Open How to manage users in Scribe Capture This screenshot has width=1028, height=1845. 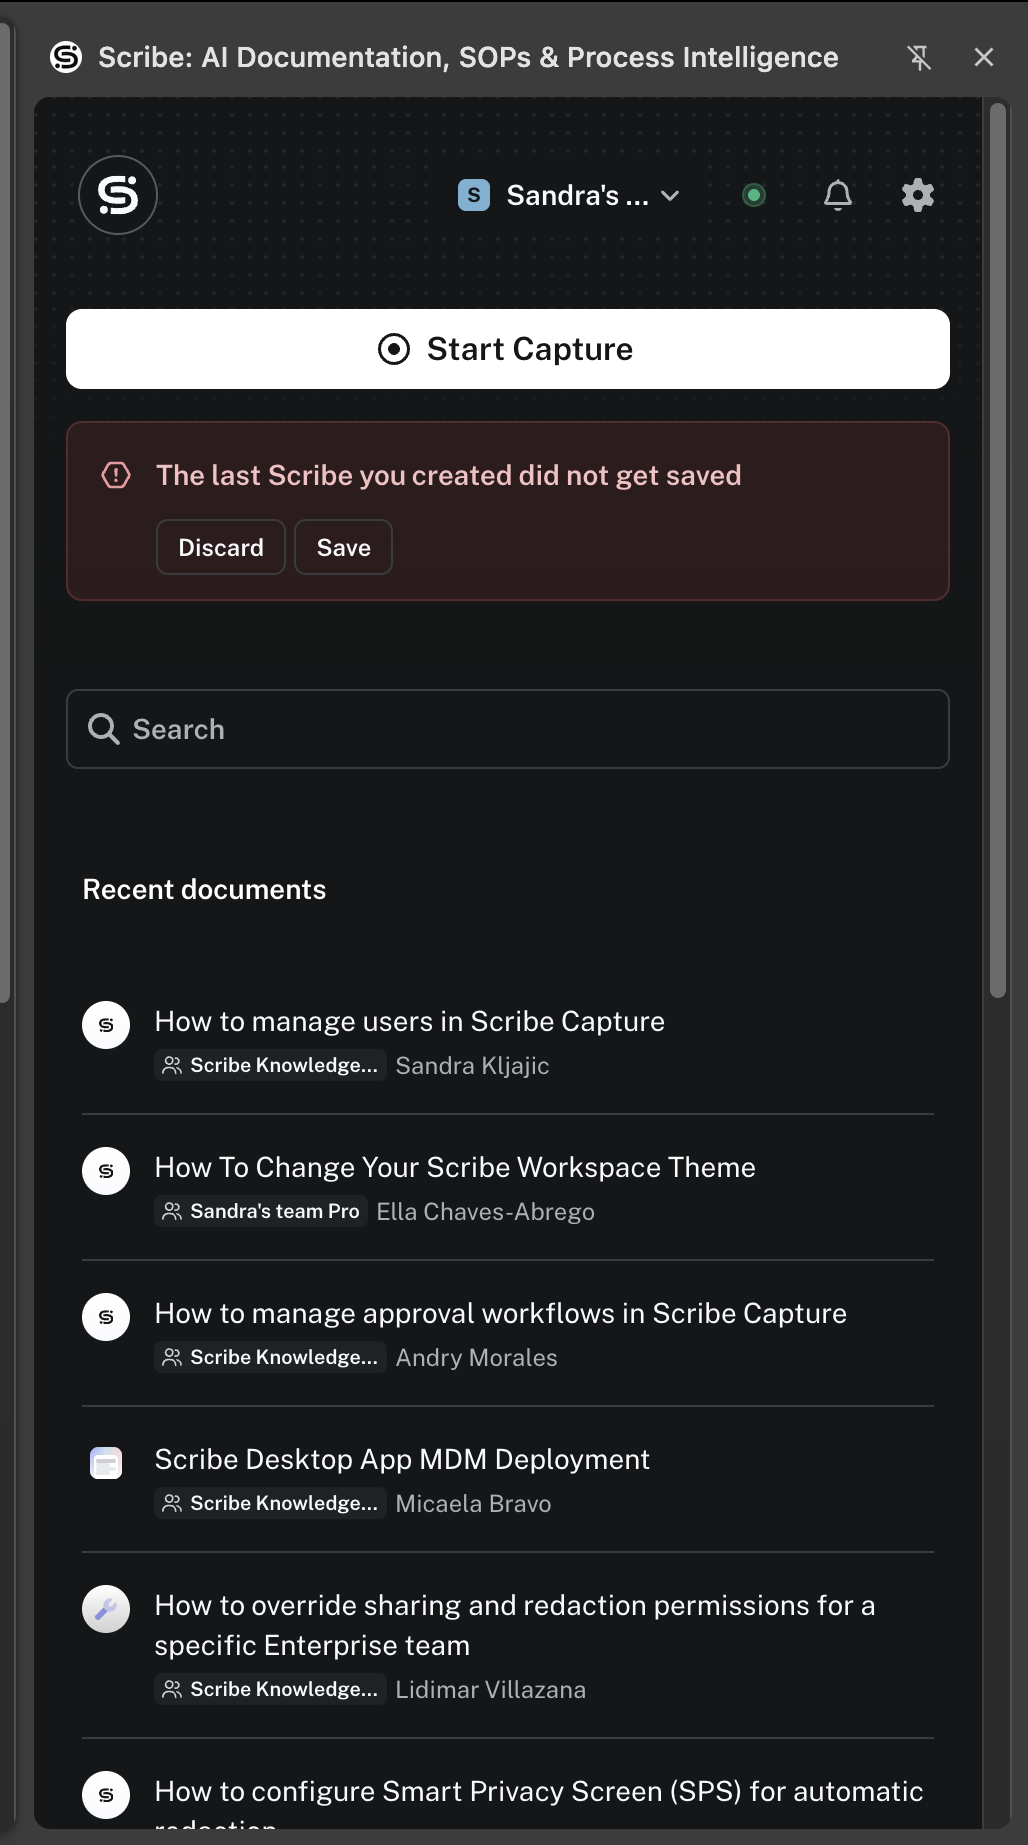410,1021
